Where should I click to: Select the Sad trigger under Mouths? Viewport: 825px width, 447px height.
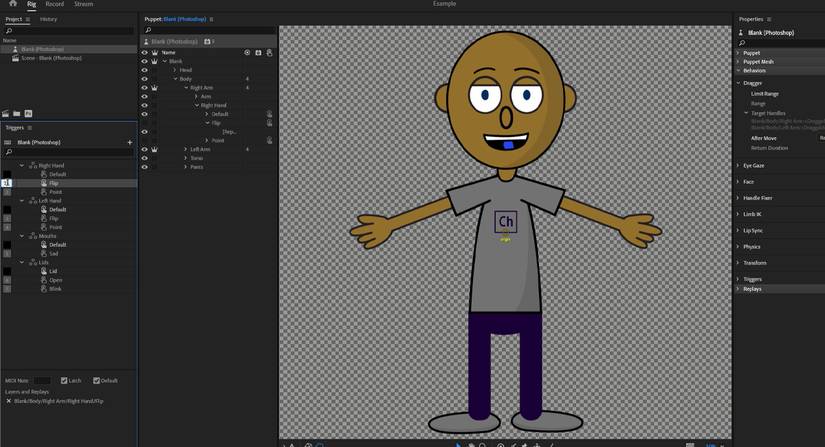54,254
